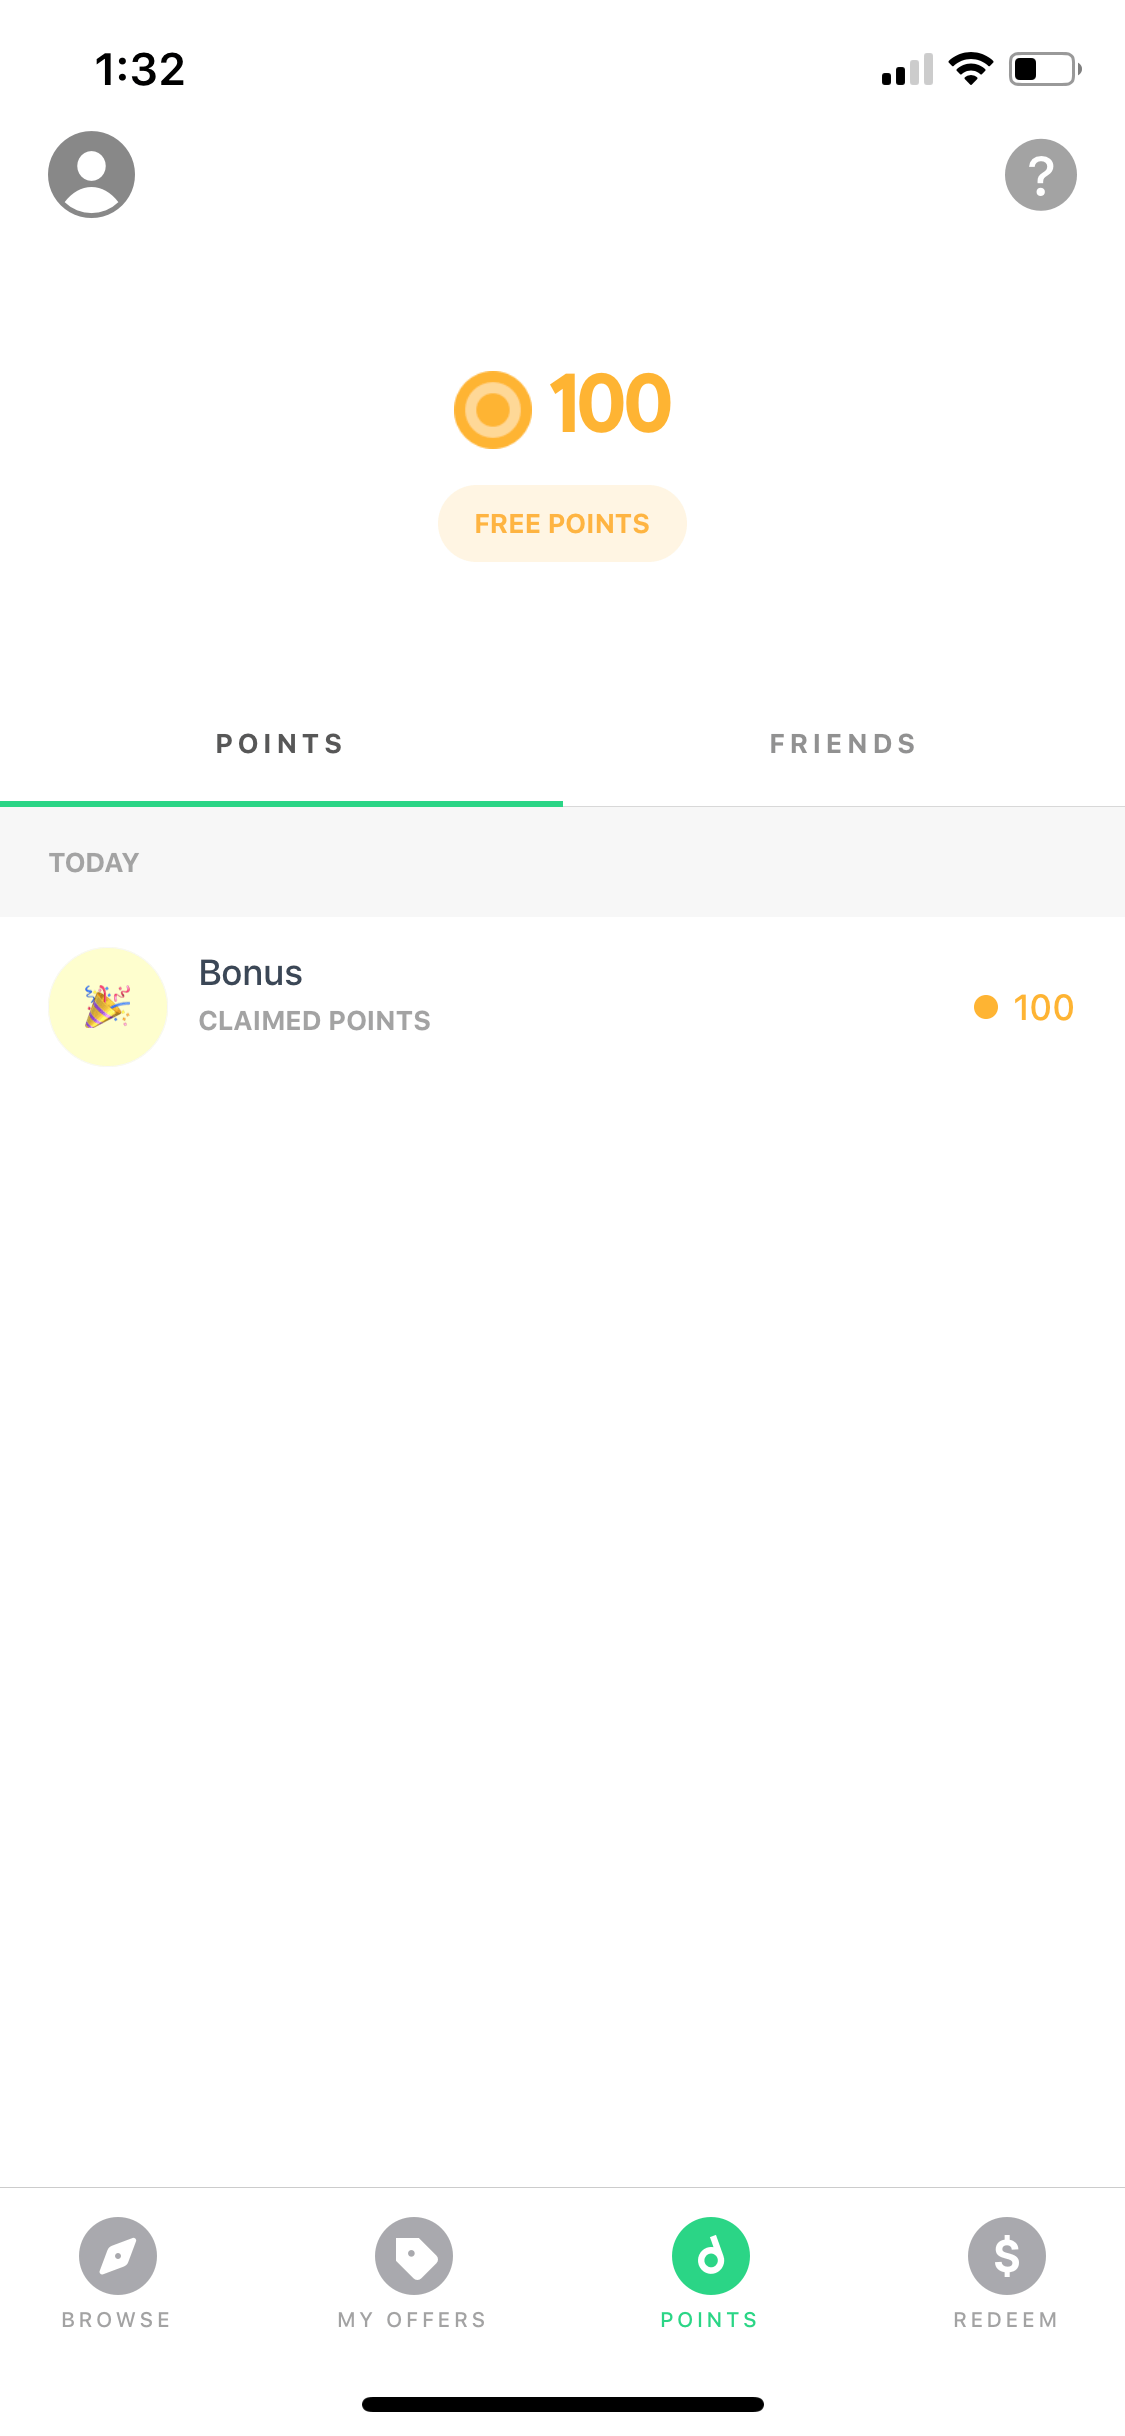Tap the Wi-Fi status icon
Viewport: 1125px width, 2436px height.
[x=970, y=69]
